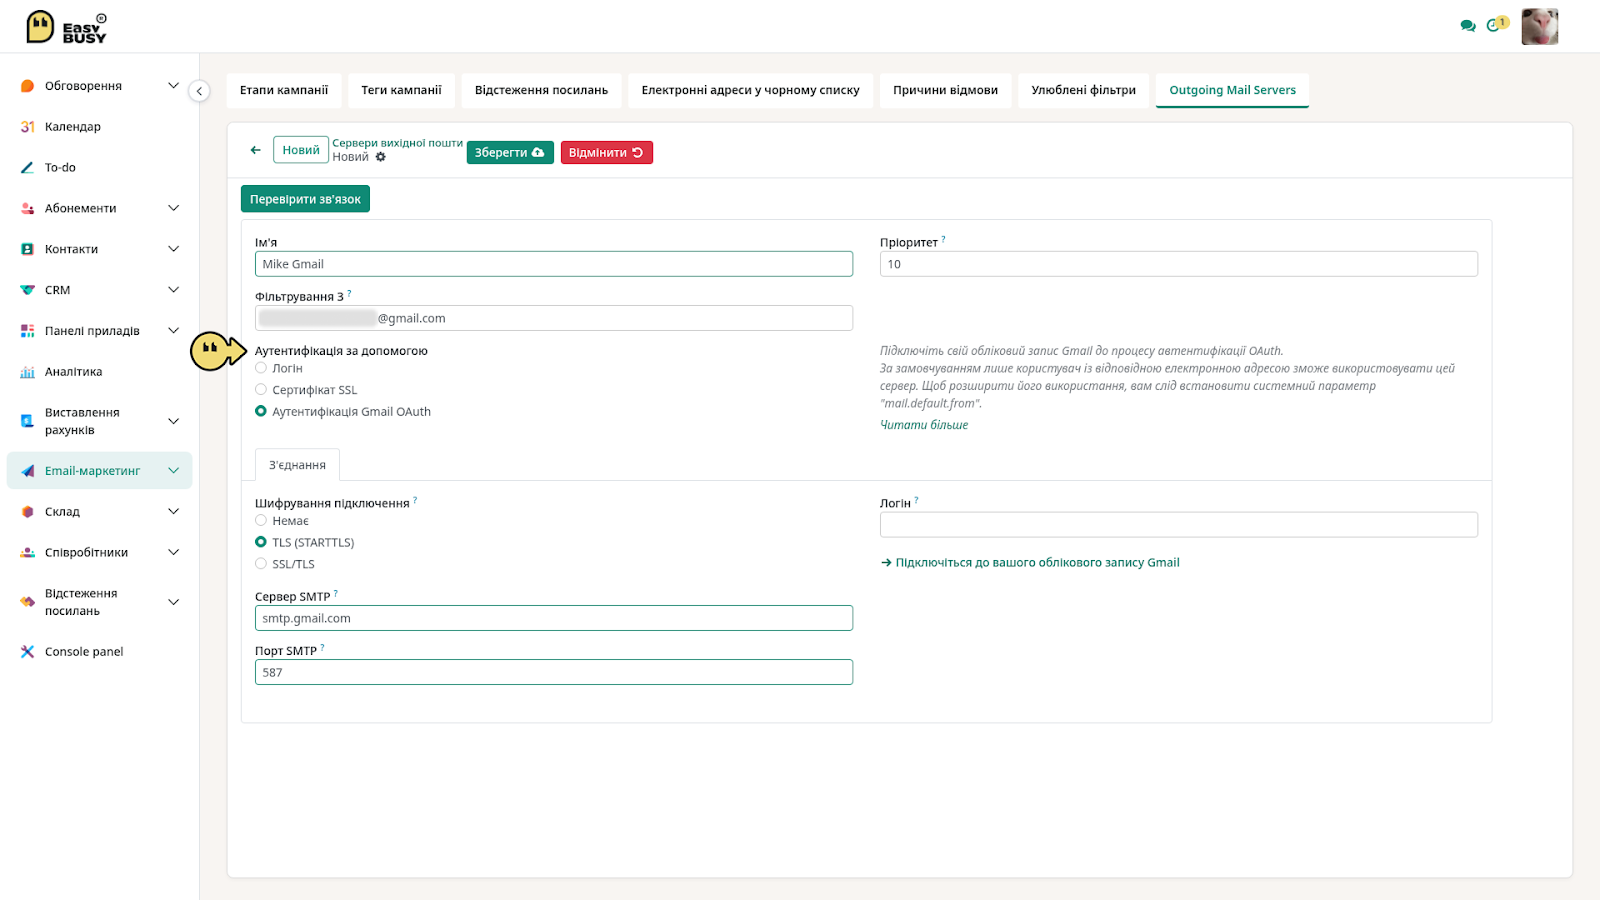Open the user avatar menu

[1539, 27]
